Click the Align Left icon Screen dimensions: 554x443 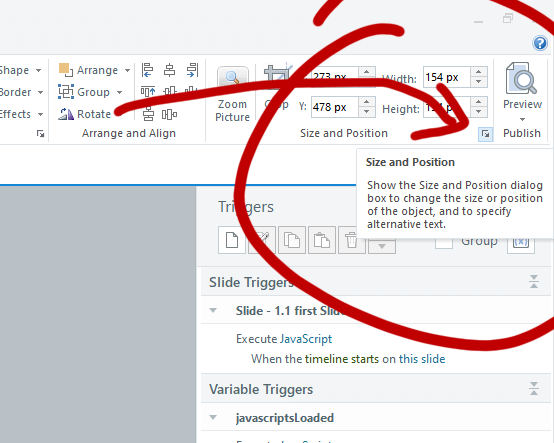pyautogui.click(x=147, y=70)
